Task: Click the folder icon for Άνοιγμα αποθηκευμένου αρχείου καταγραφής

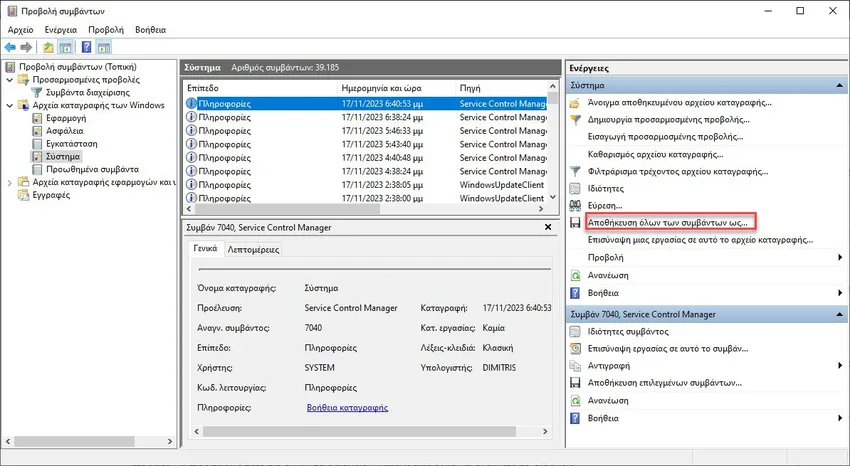Action: click(575, 103)
